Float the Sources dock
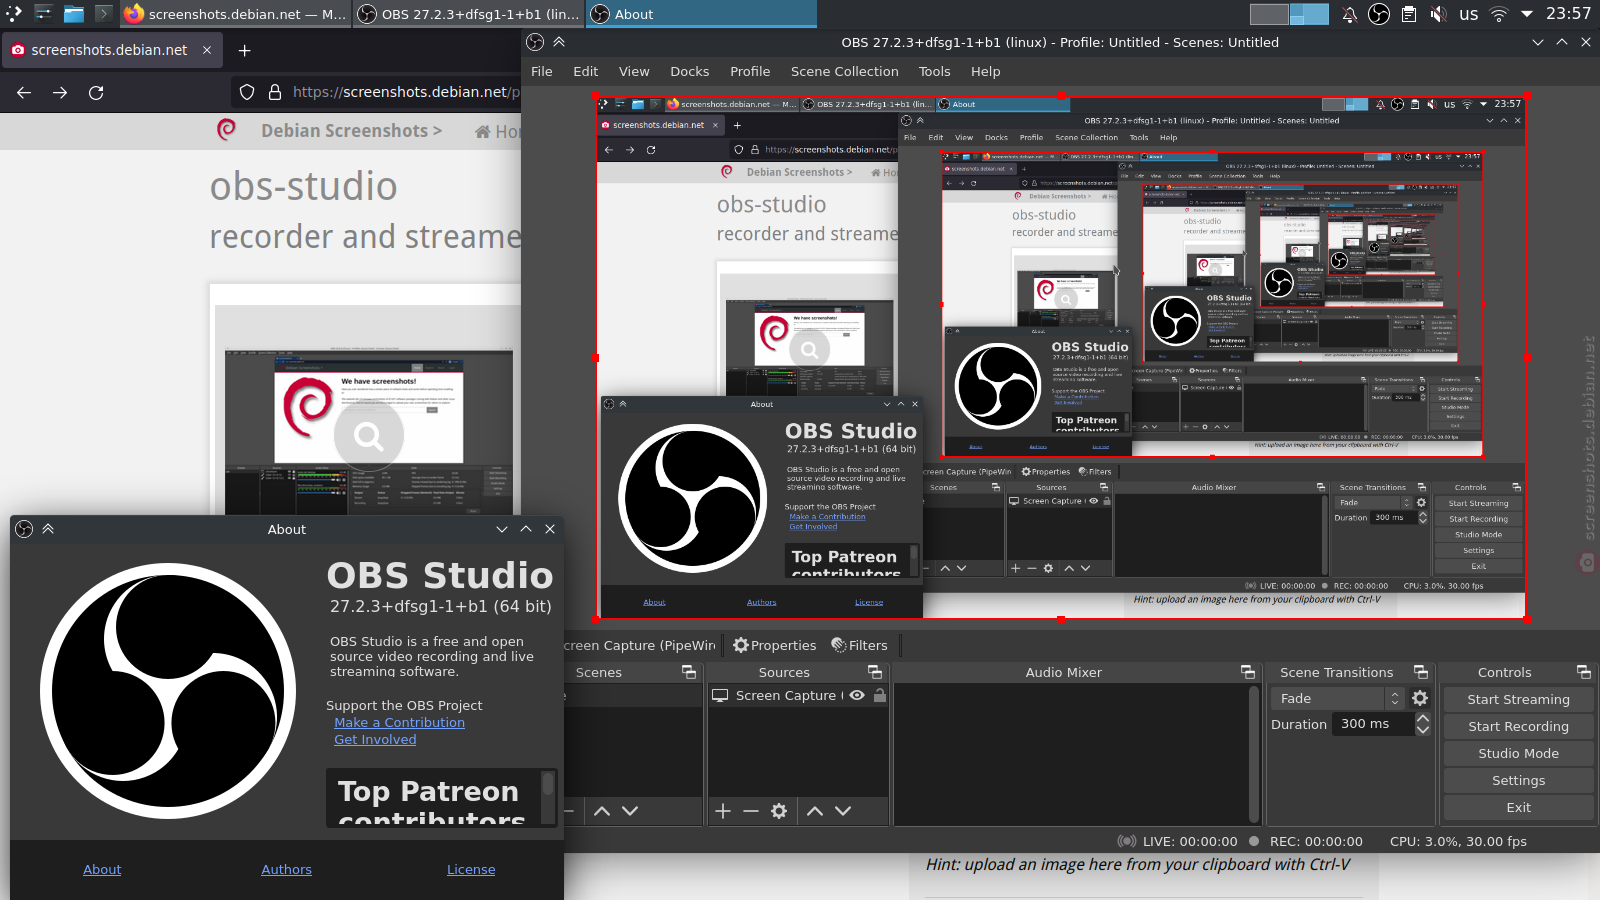1600x900 pixels. (x=875, y=672)
